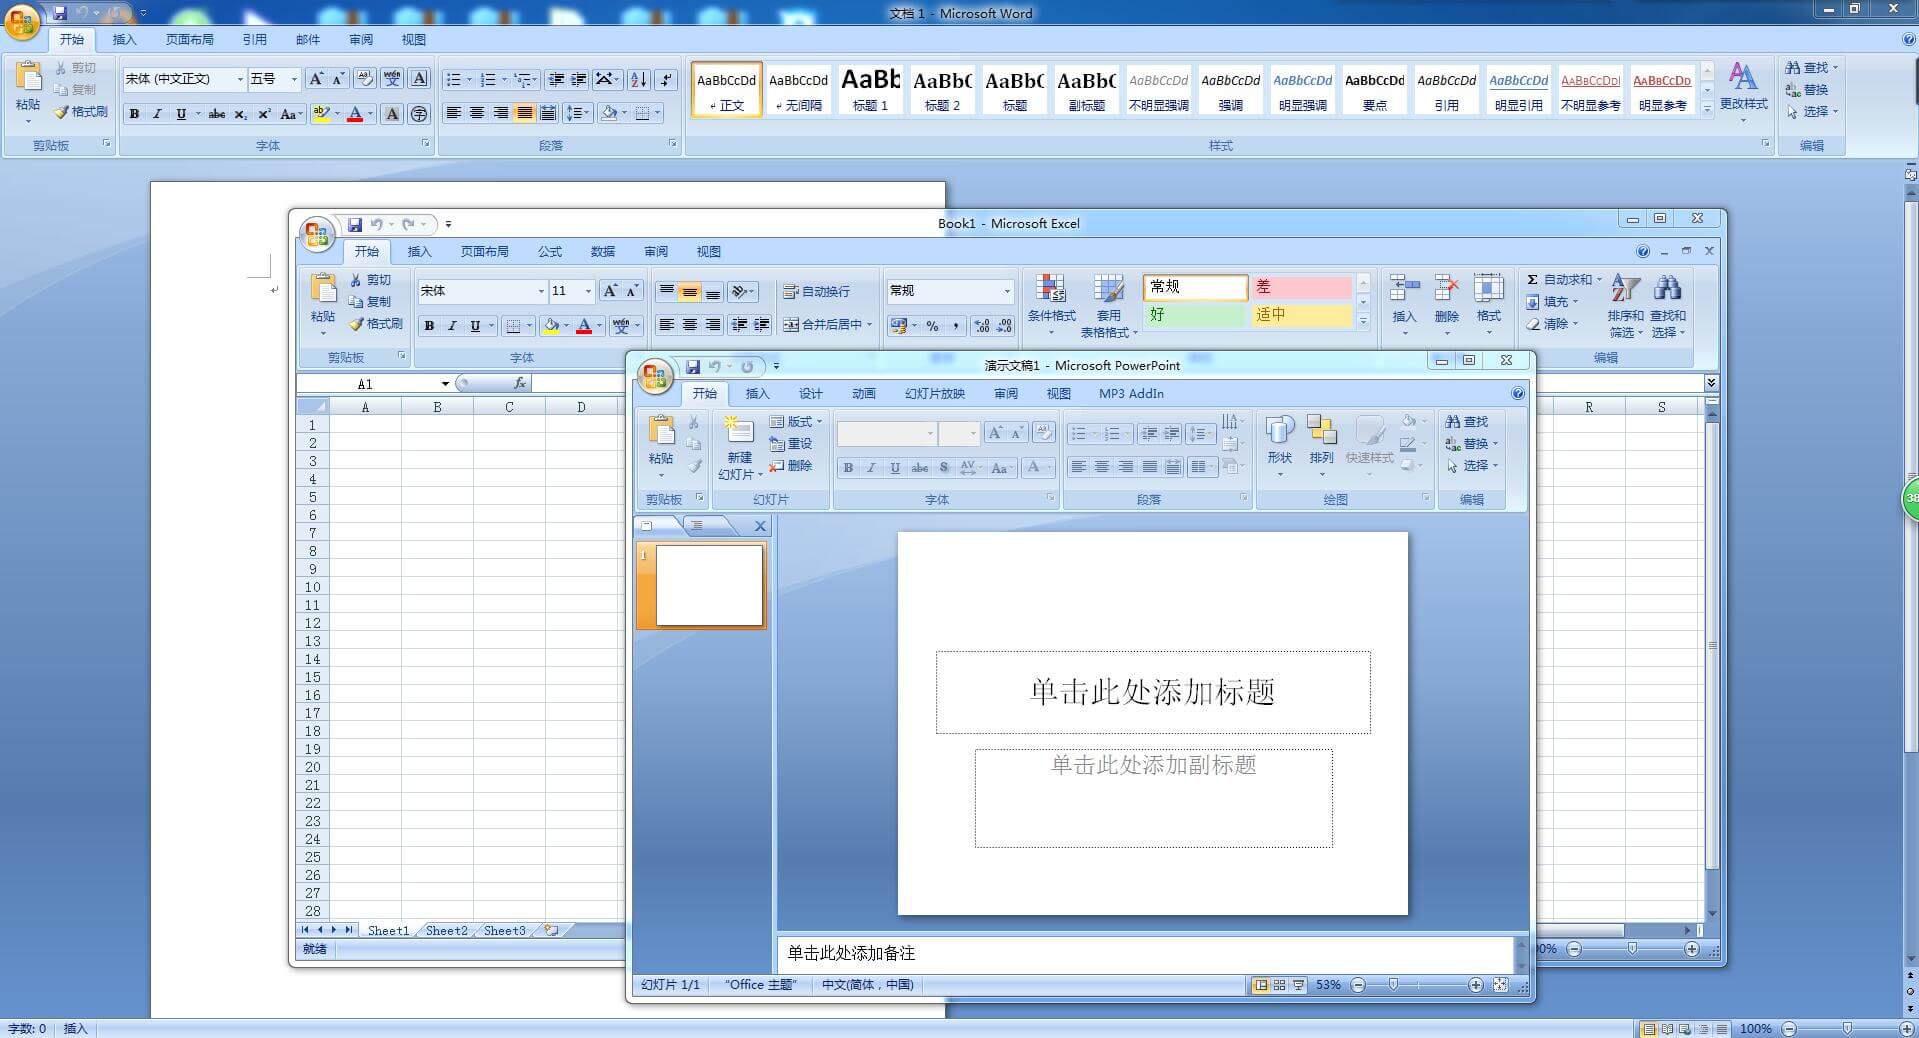The width and height of the screenshot is (1919, 1038).
Task: Click Excel's Sort & Filter (排序和筛选) icon
Action: (x=1625, y=289)
